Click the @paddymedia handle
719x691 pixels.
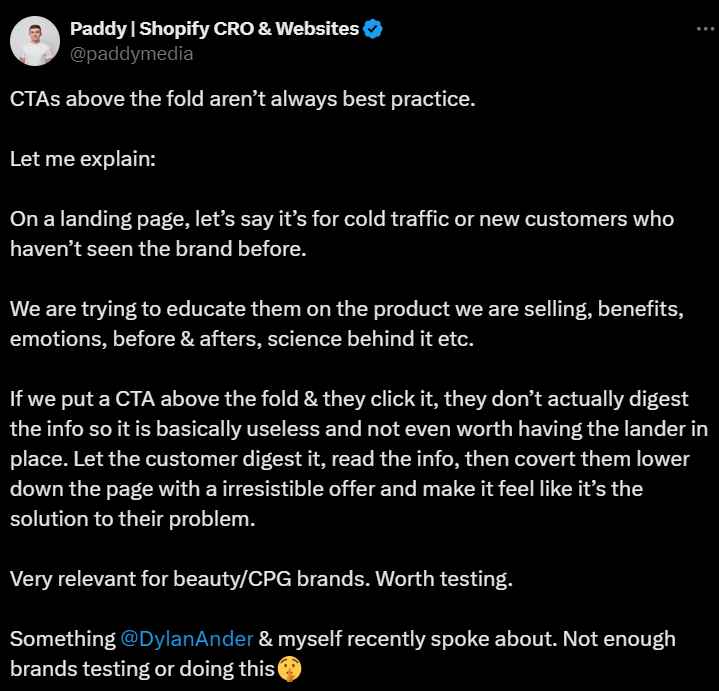click(x=132, y=54)
